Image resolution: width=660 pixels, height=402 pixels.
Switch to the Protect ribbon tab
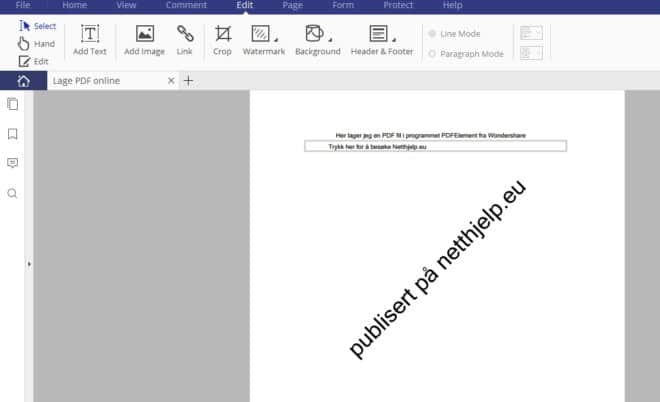point(398,5)
